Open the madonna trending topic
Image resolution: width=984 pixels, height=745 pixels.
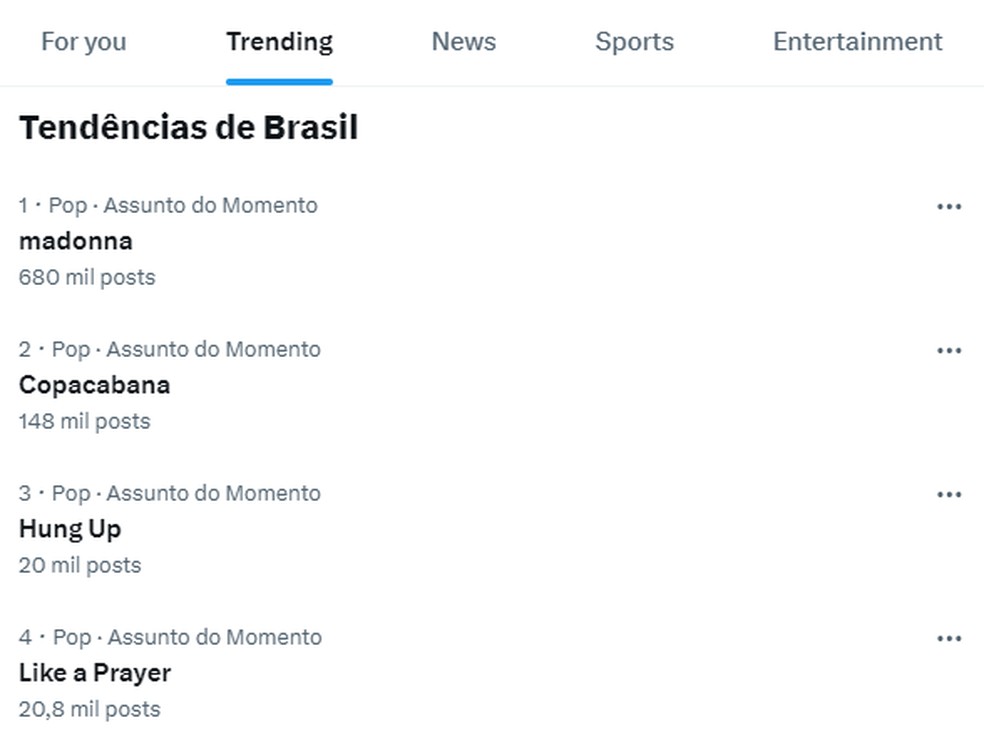[76, 241]
